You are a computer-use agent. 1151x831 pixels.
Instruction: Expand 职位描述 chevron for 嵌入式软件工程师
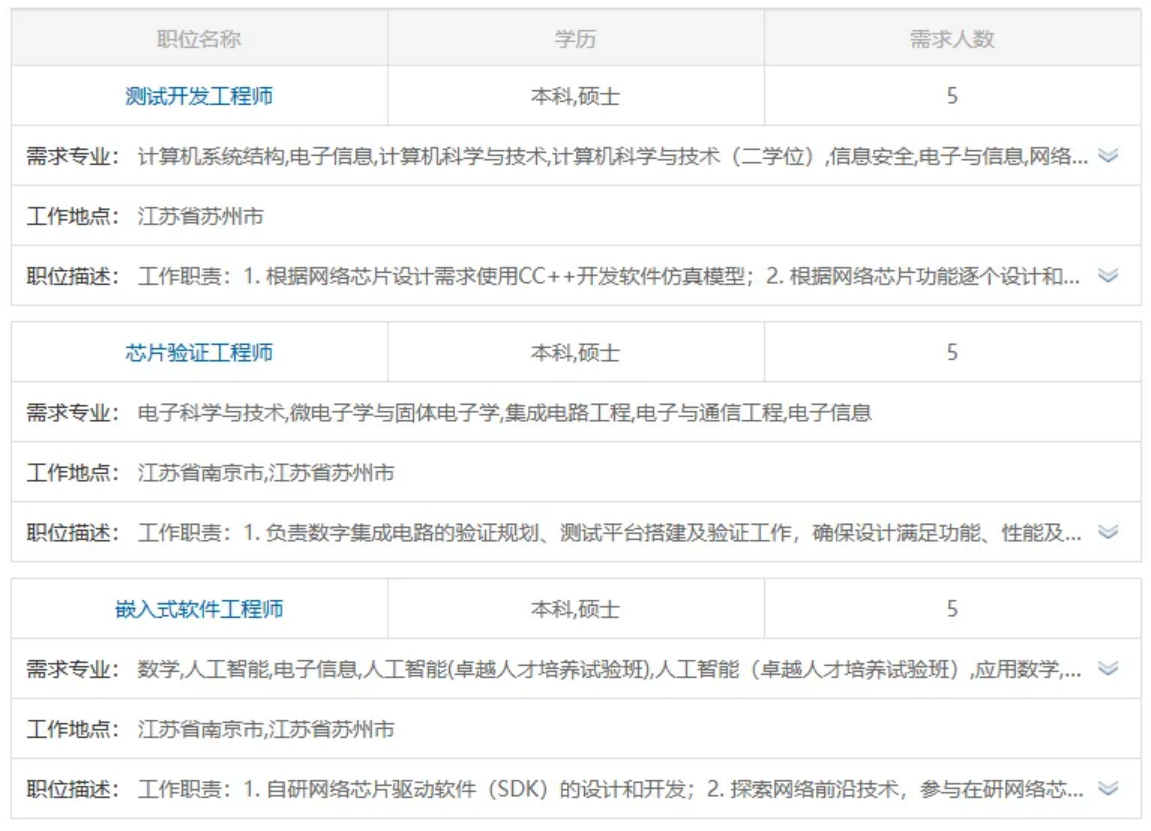(x=1107, y=789)
